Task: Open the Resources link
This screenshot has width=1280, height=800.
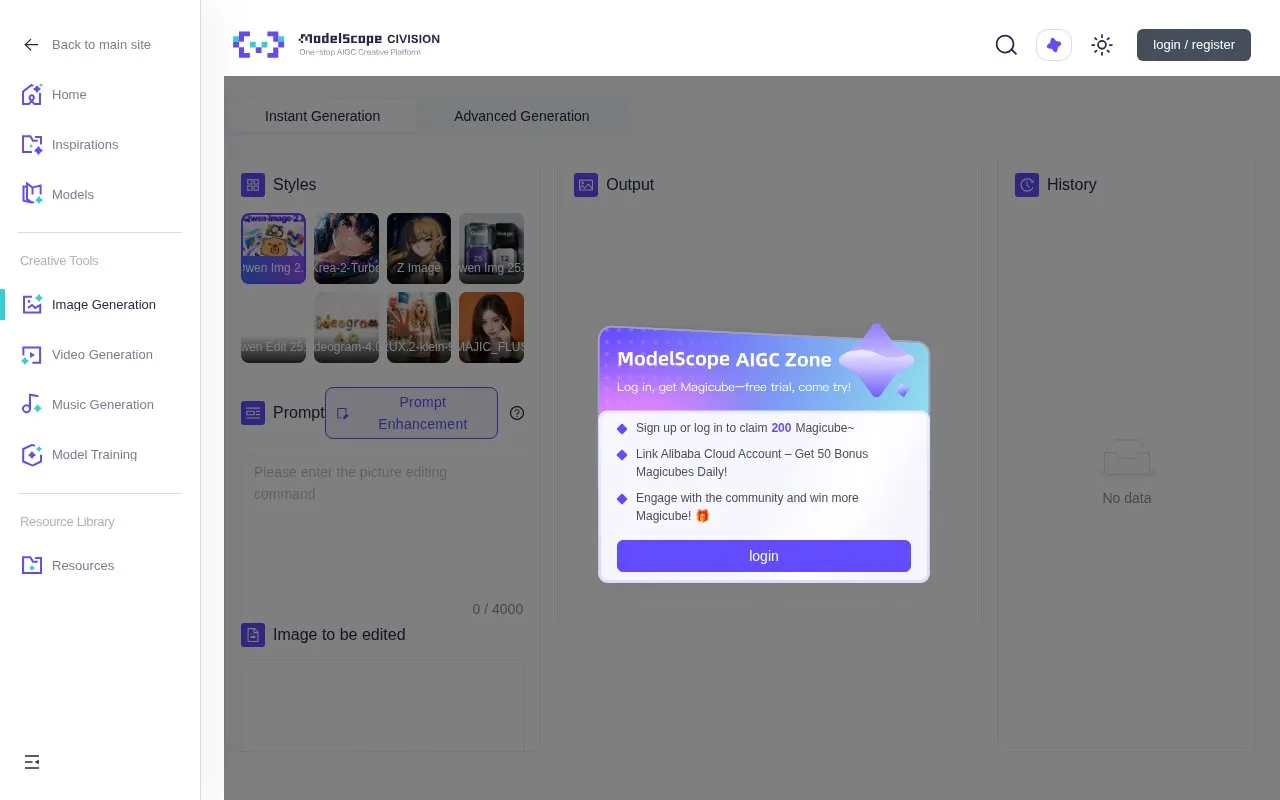Action: click(x=83, y=566)
